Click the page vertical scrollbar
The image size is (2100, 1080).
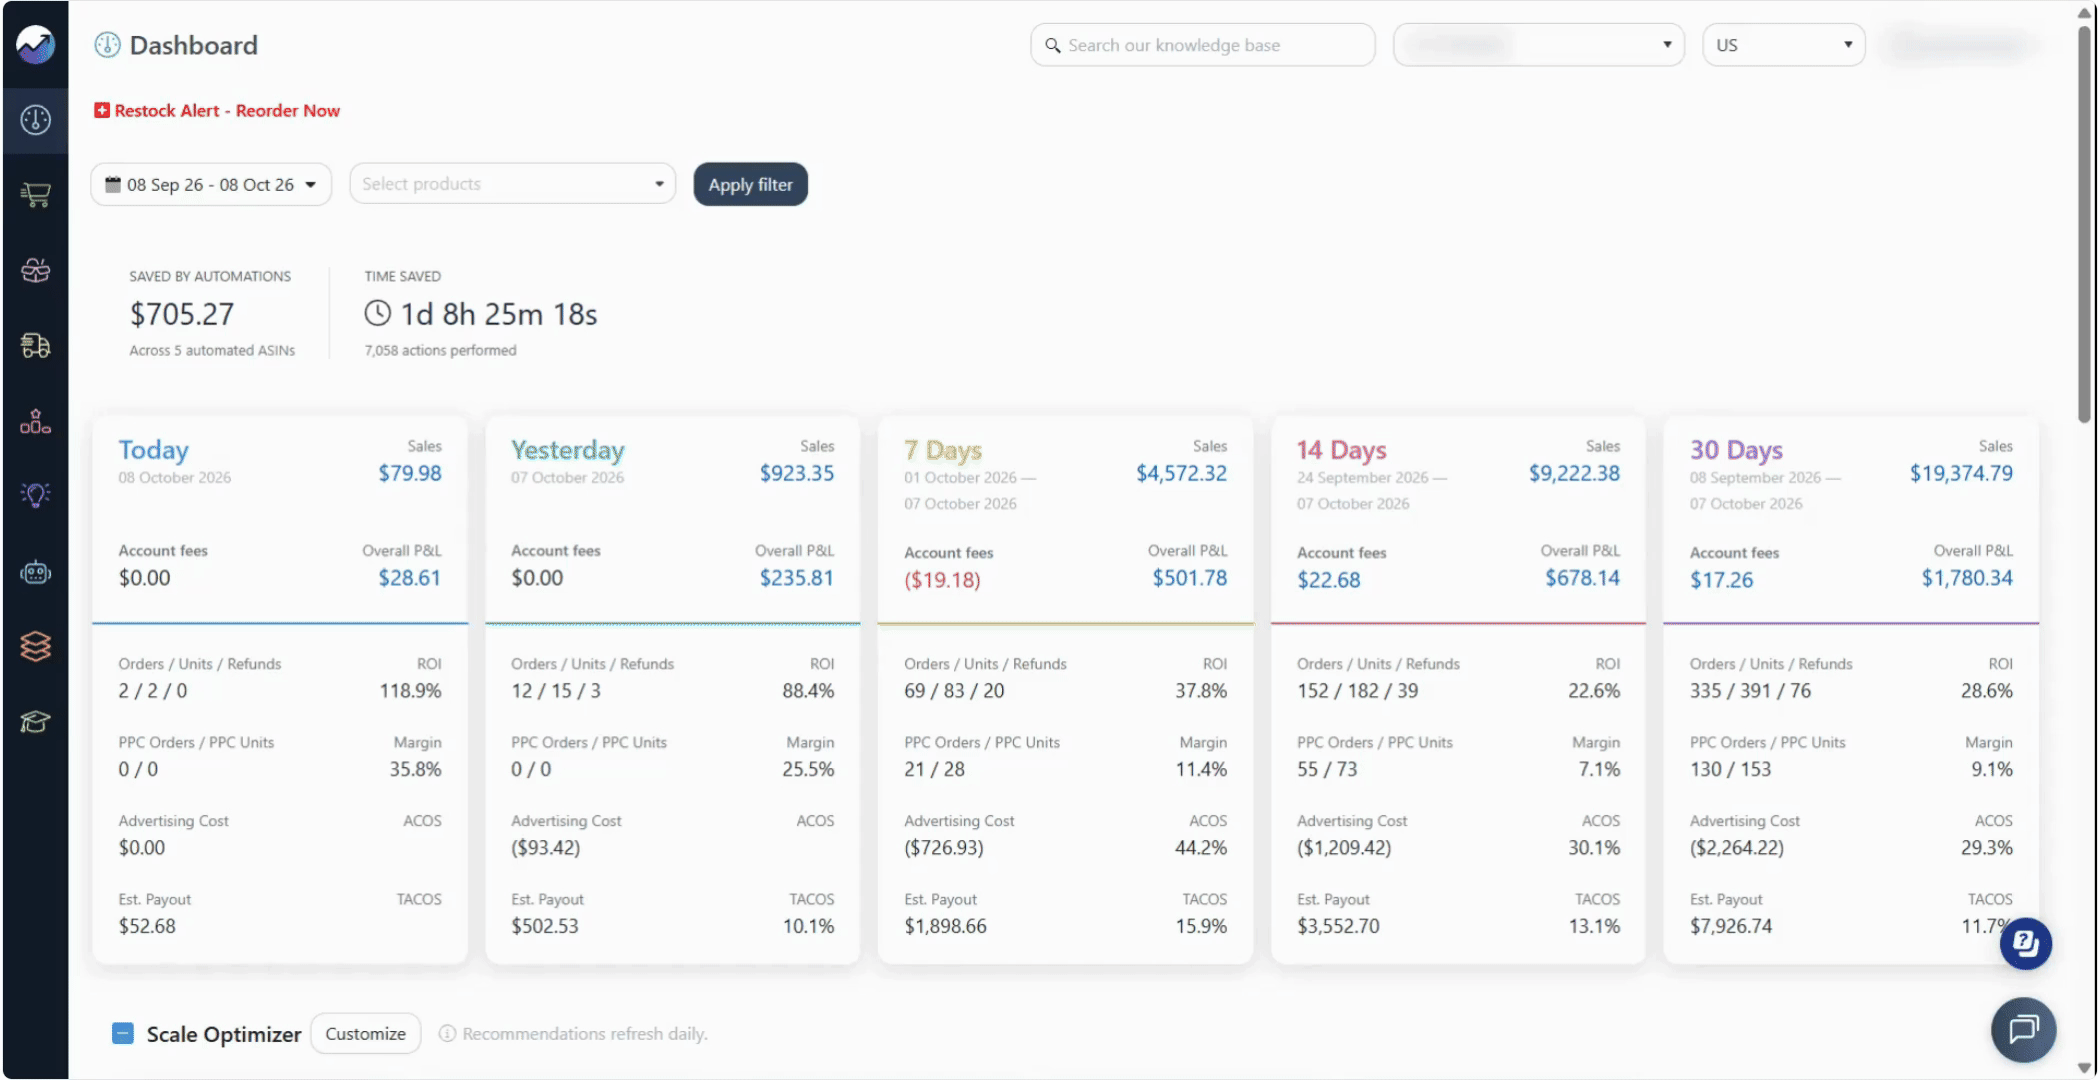pos(2083,225)
